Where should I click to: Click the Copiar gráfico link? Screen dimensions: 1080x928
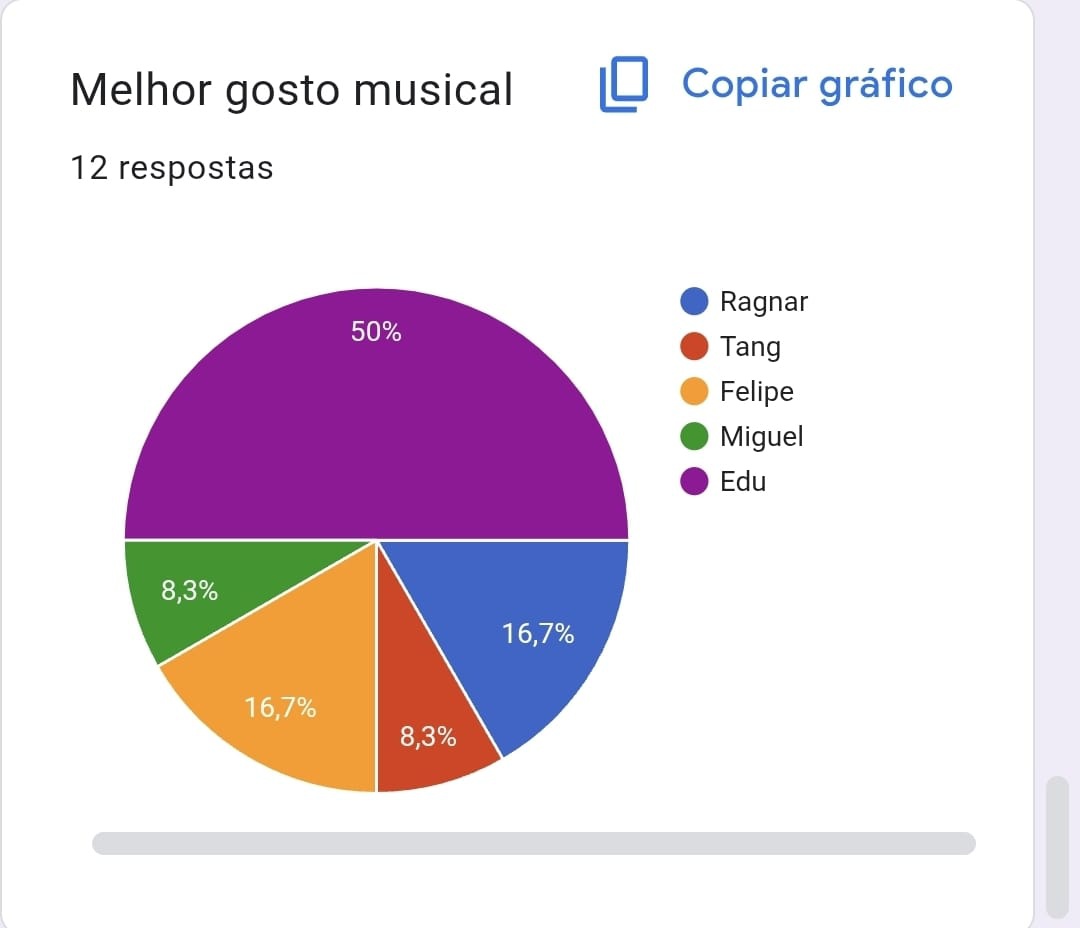click(x=817, y=85)
